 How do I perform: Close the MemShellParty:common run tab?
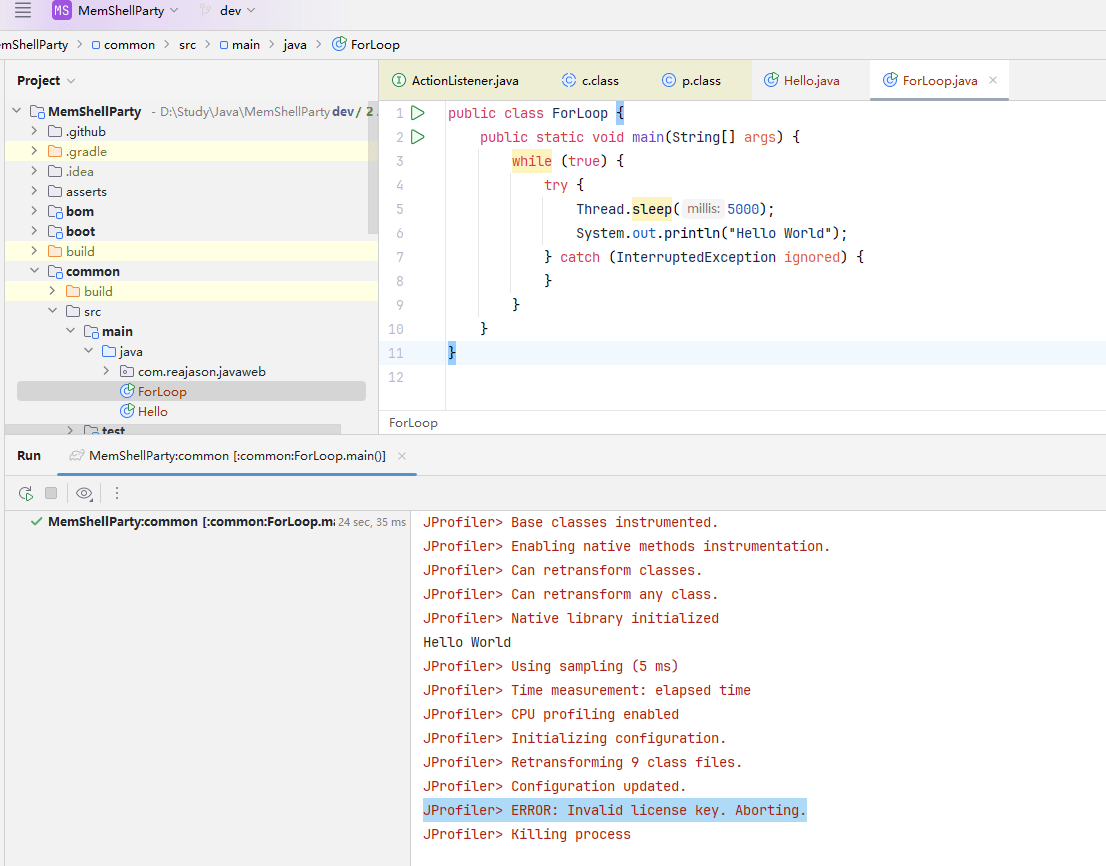coord(402,456)
